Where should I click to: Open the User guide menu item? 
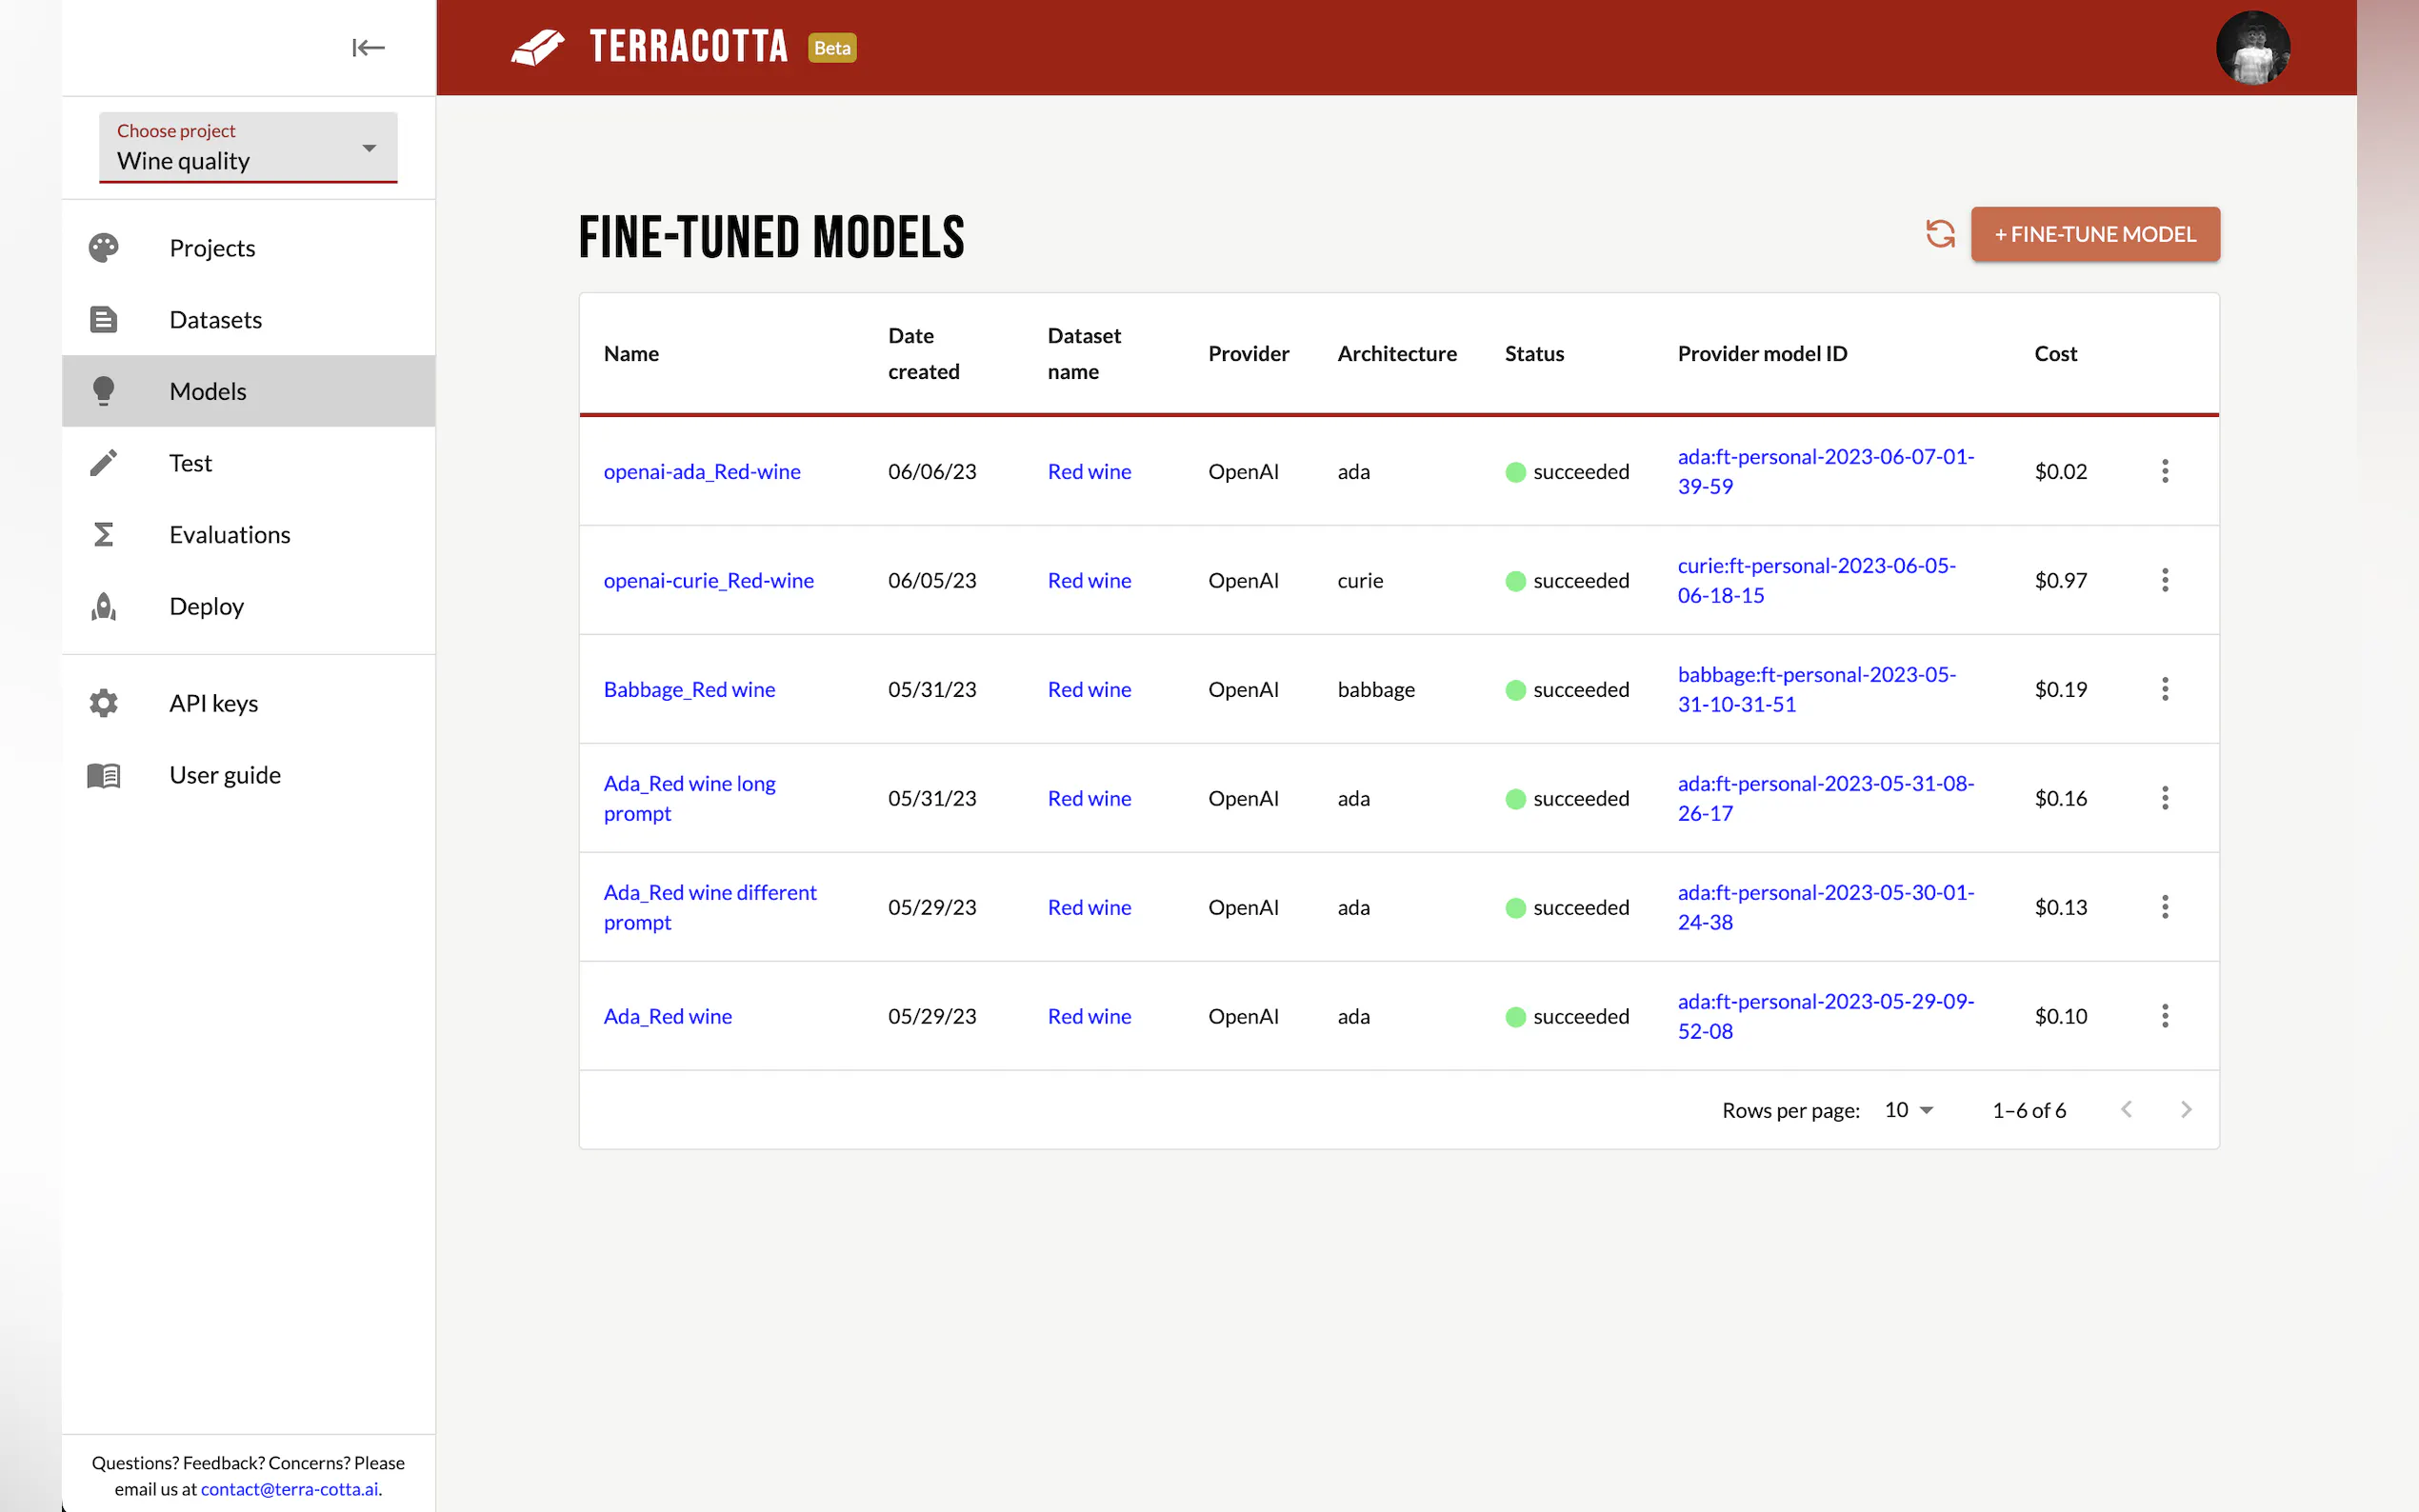(x=224, y=775)
